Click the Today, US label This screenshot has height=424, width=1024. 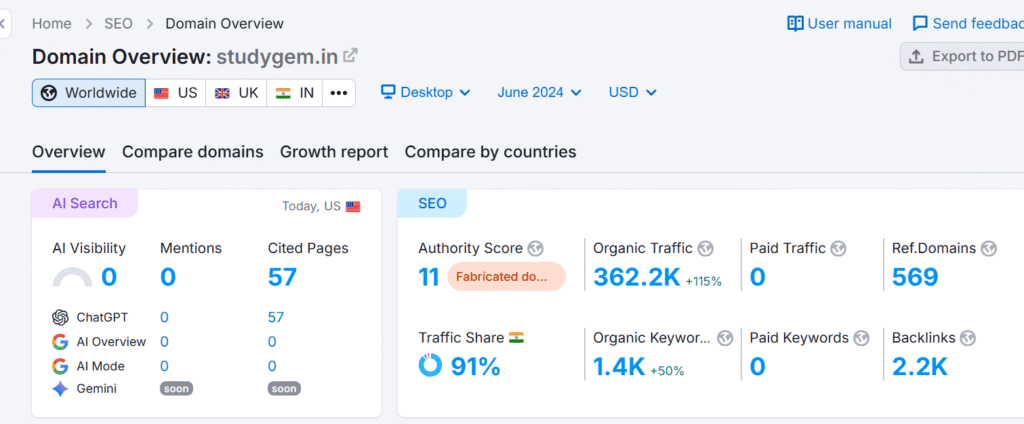pos(312,206)
